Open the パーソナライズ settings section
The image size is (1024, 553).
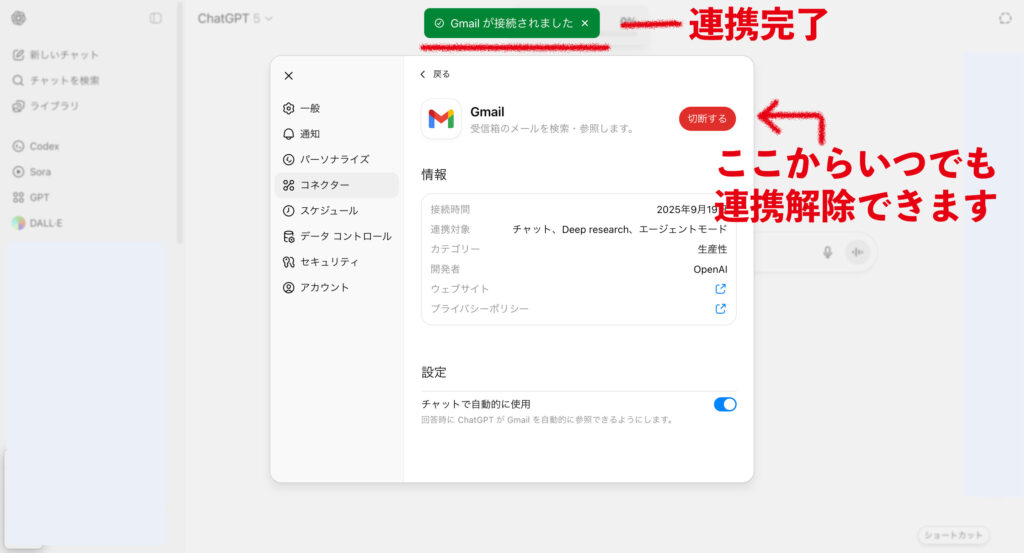[x=334, y=159]
